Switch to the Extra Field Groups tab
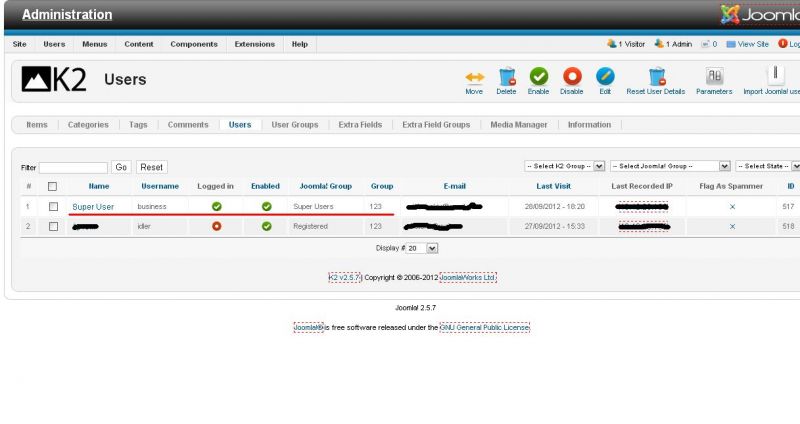800x424 pixels. pyautogui.click(x=436, y=125)
